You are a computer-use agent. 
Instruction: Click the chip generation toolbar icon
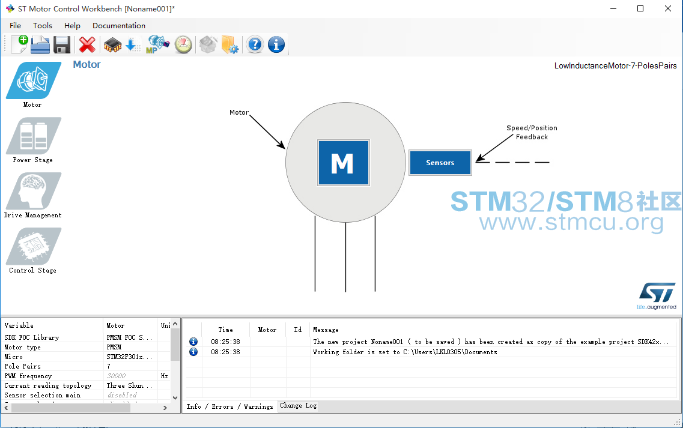pos(113,44)
